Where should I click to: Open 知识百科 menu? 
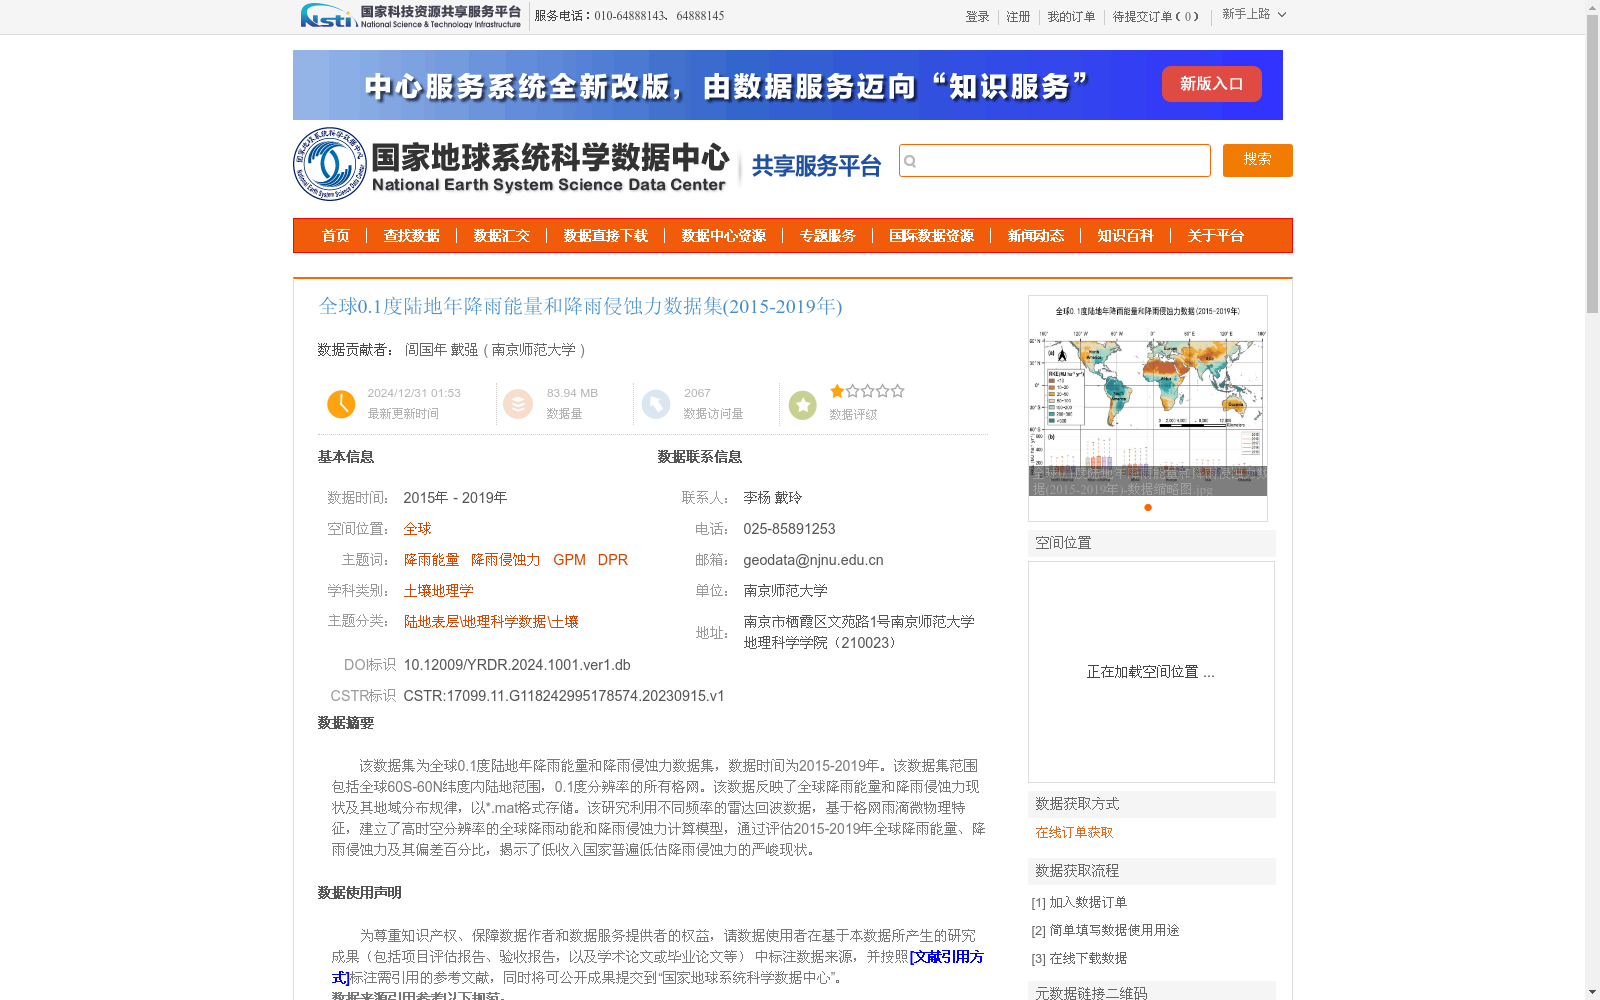point(1126,236)
